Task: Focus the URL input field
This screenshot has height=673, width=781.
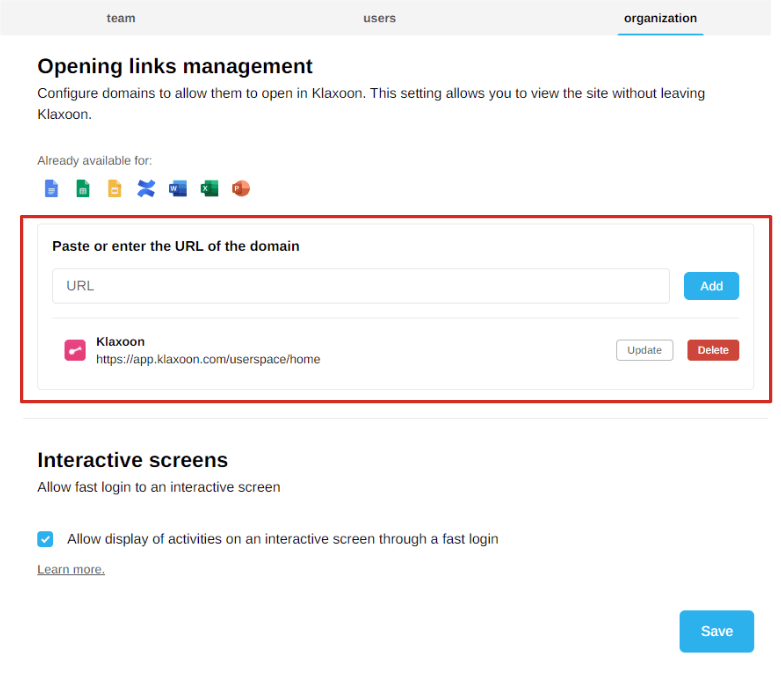Action: 360,286
